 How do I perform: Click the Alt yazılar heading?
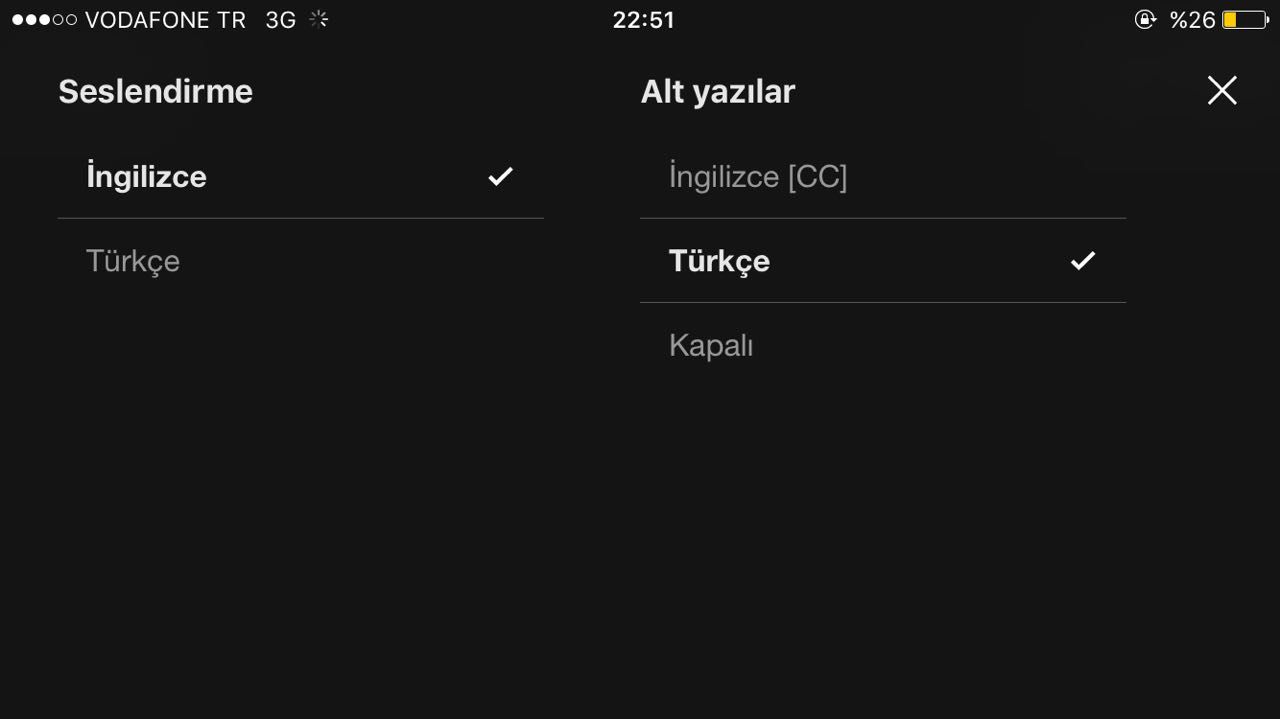(x=717, y=92)
